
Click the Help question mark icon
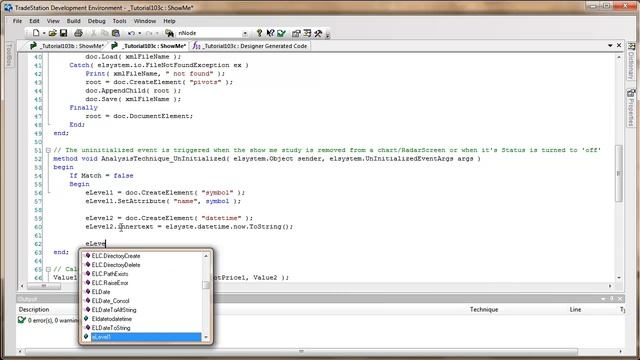[259, 33]
